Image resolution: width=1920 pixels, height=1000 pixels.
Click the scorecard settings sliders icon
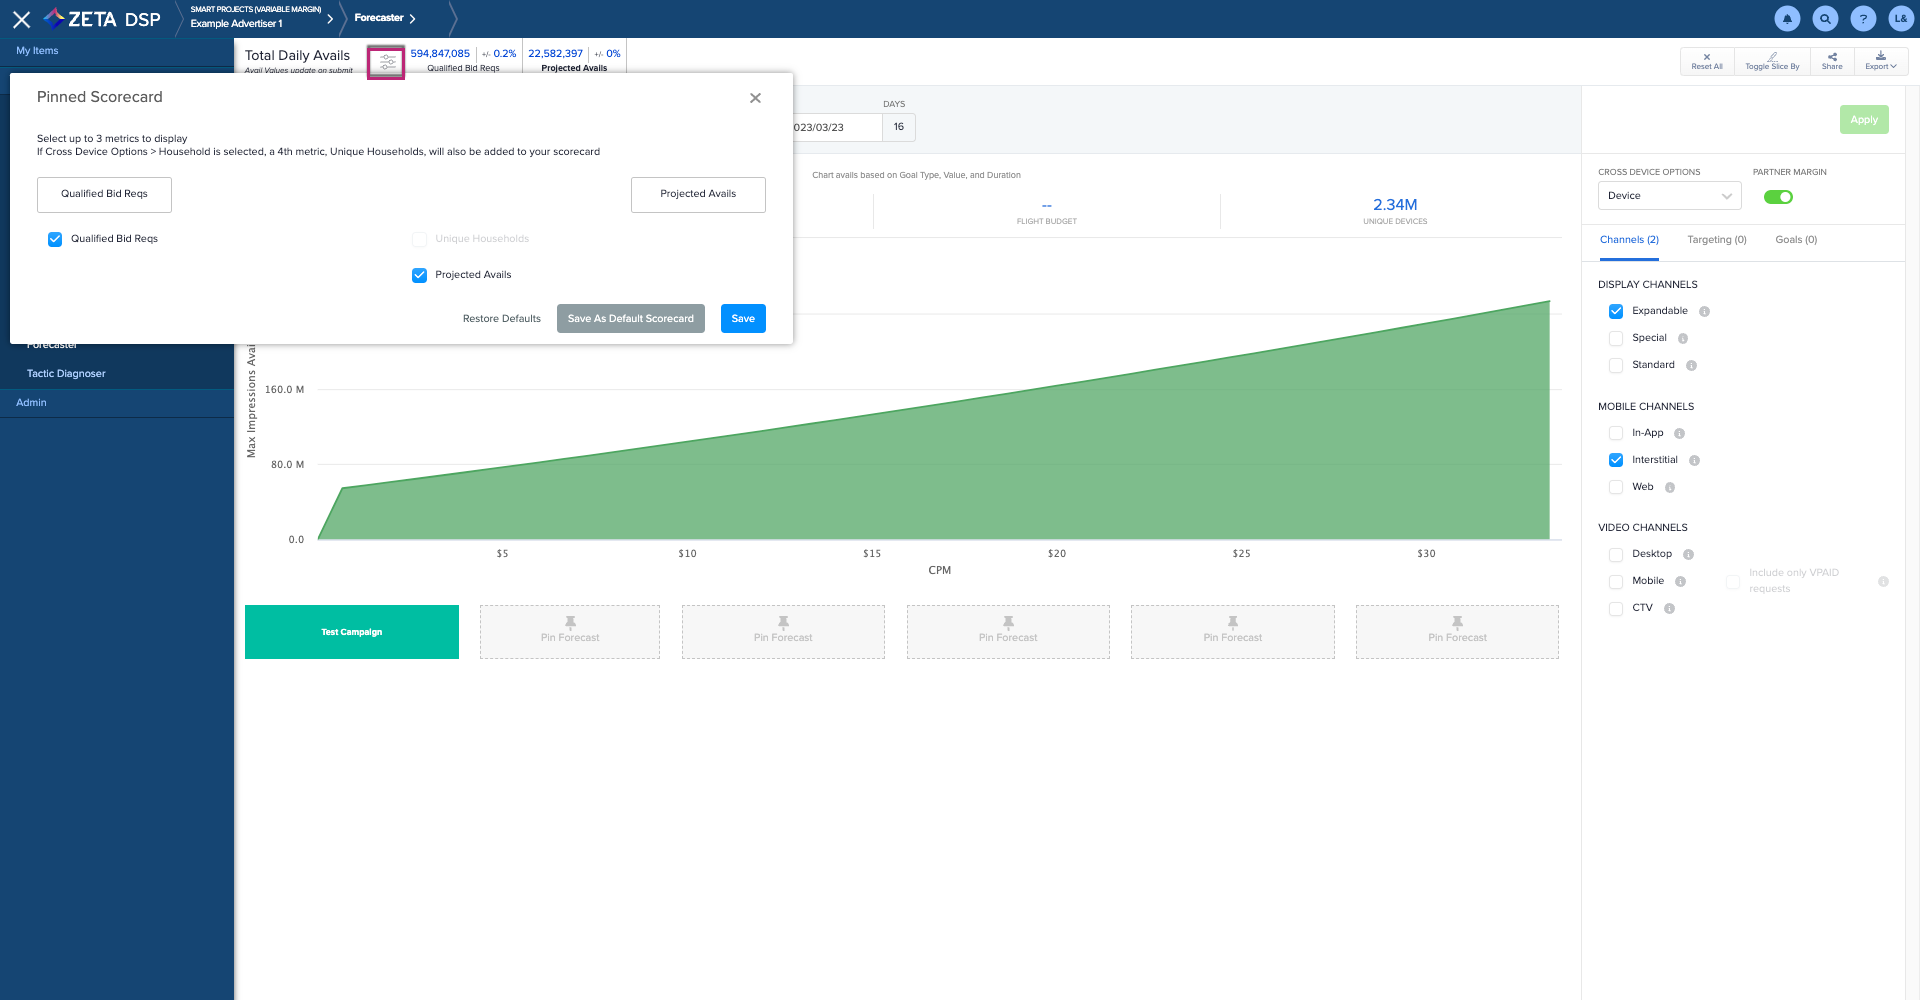(386, 63)
